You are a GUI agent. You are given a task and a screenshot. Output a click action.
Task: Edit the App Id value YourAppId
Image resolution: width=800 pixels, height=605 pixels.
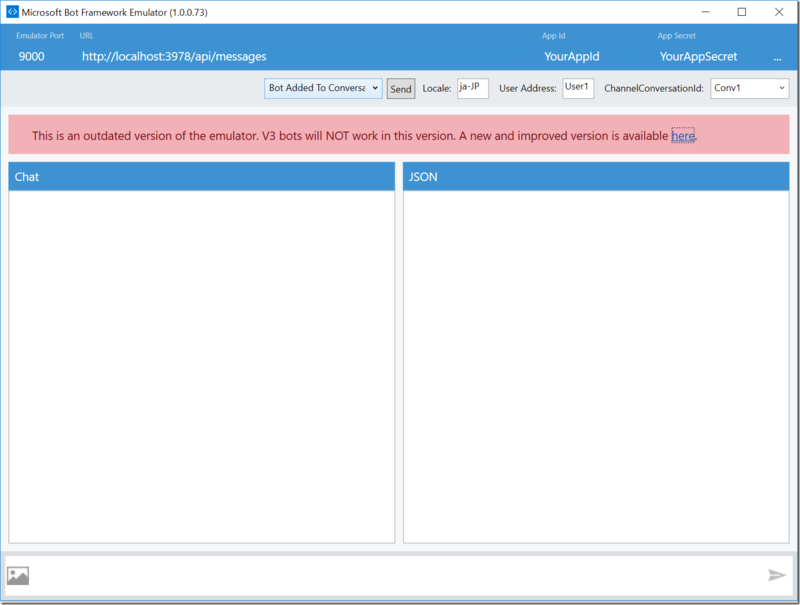click(x=571, y=57)
